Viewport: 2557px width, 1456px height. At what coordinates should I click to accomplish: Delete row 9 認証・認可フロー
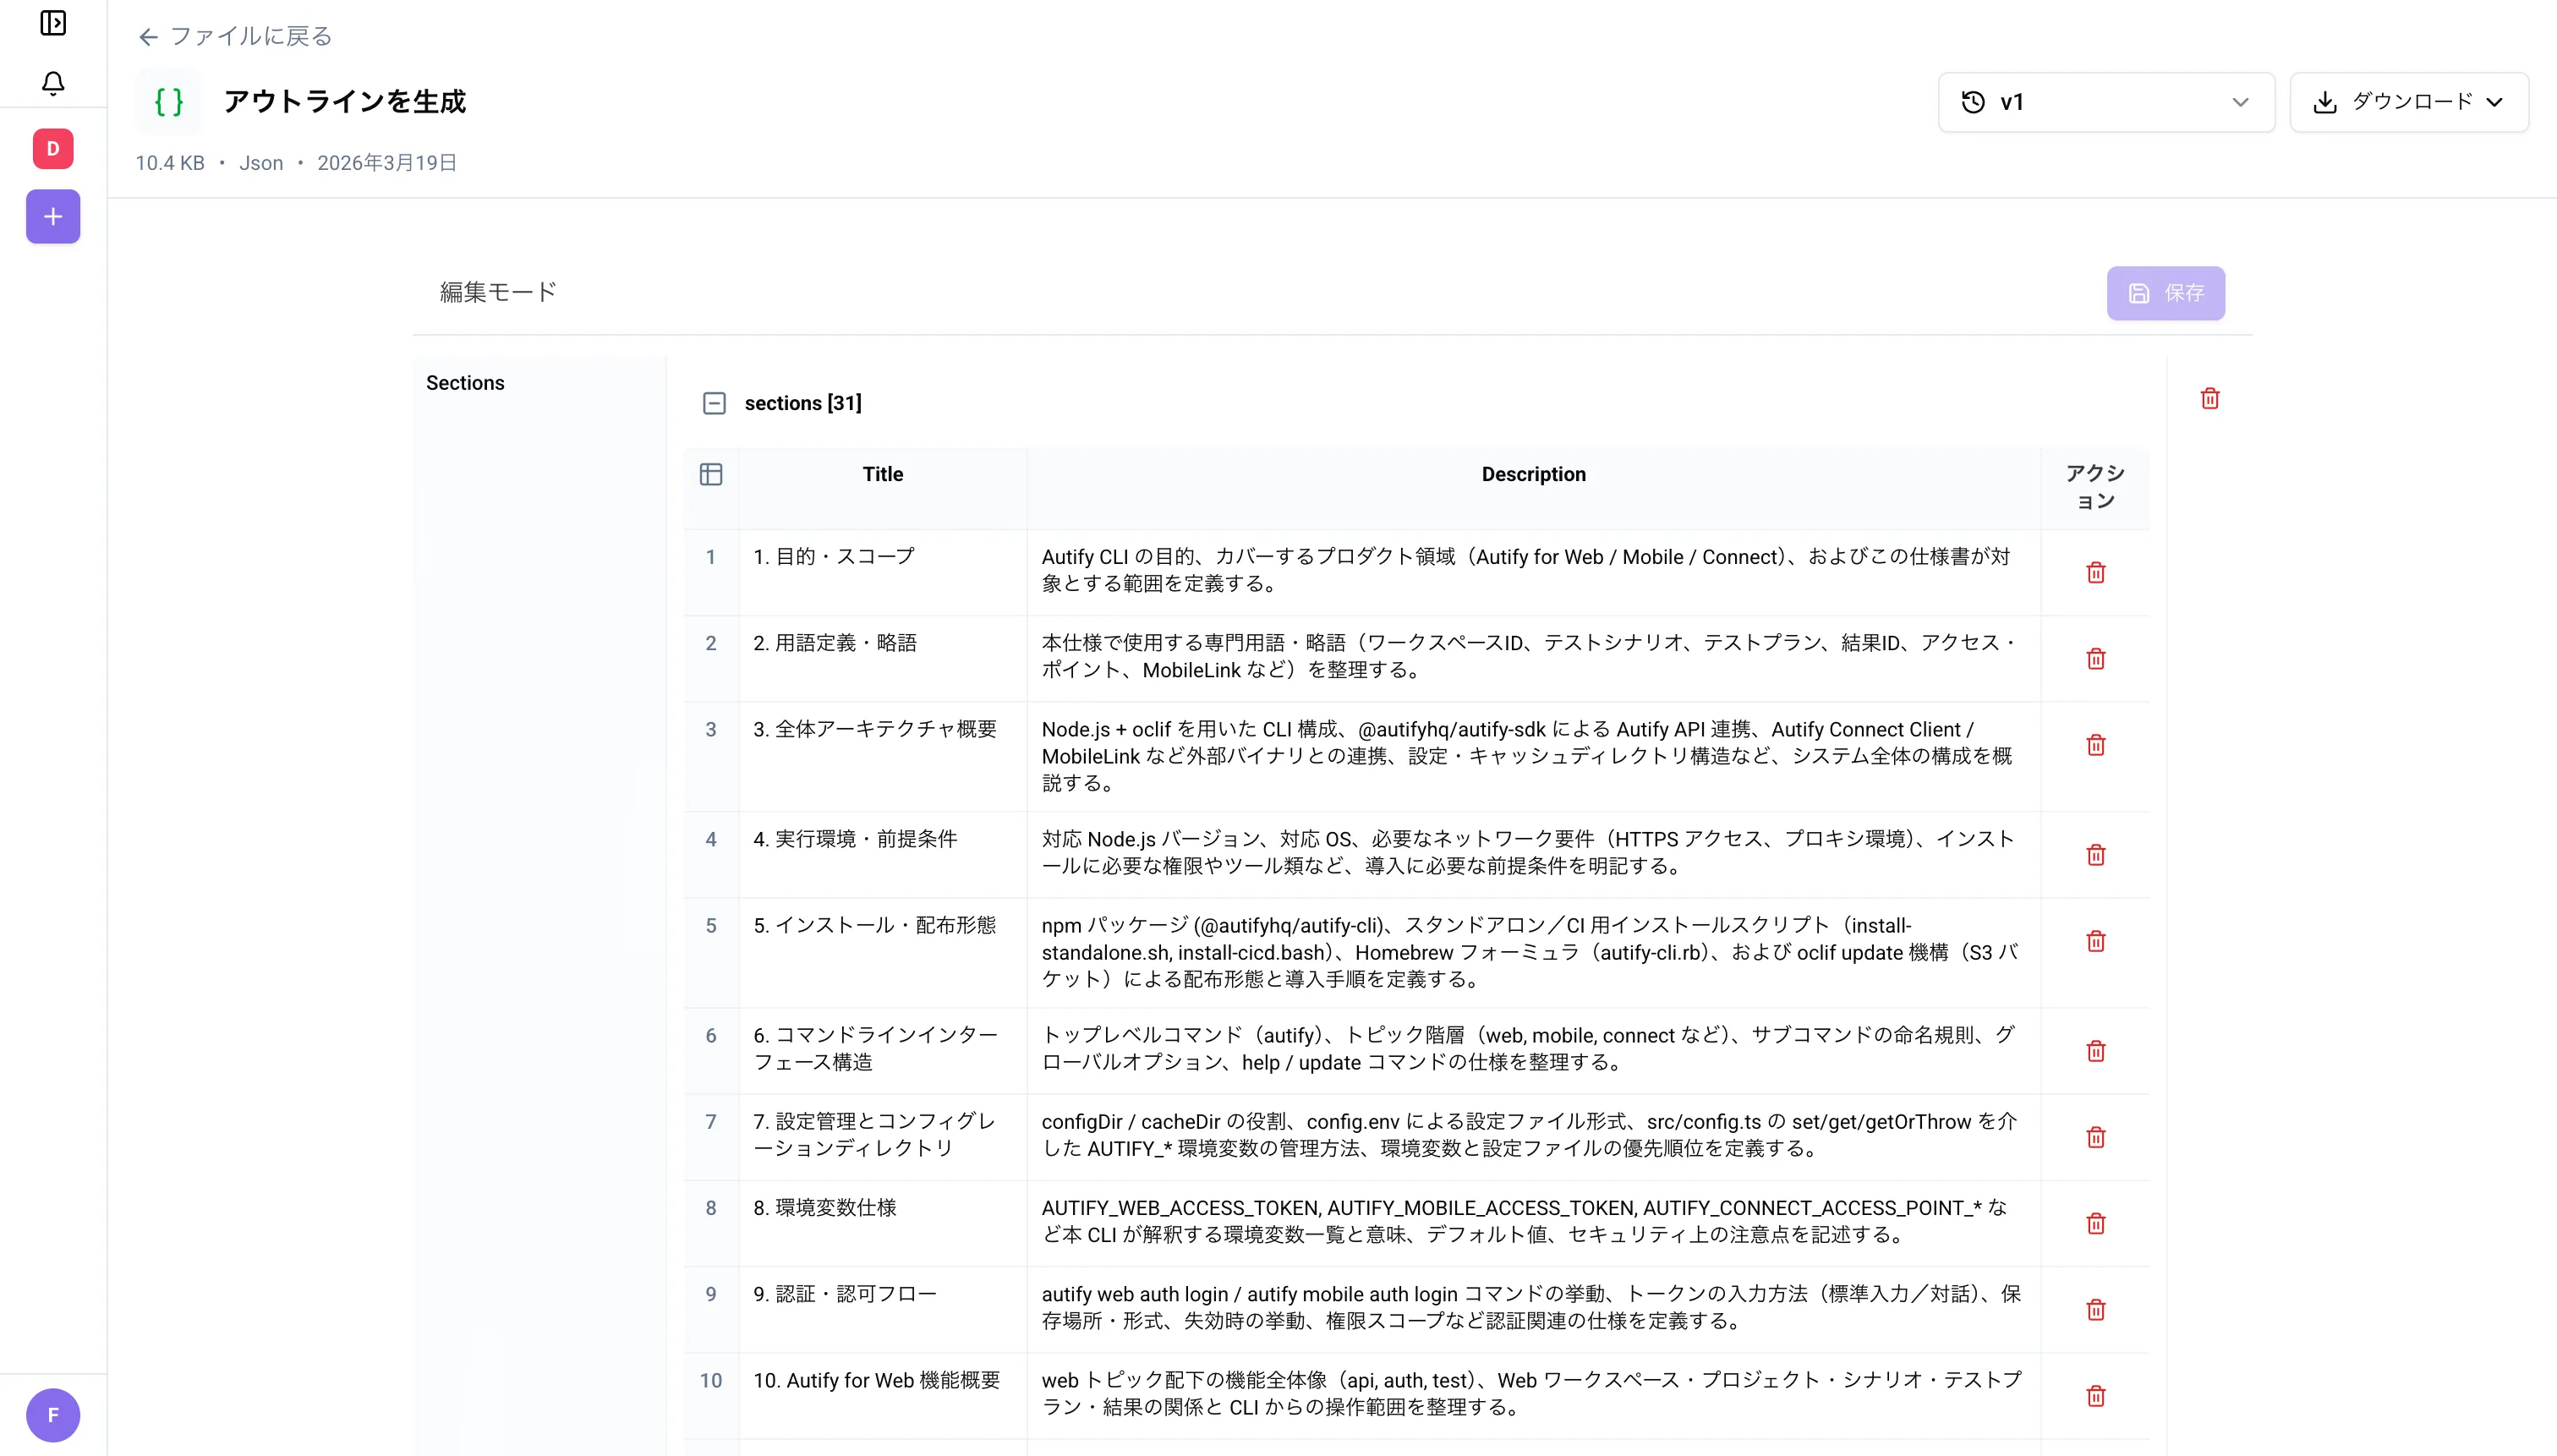pos(2096,1310)
